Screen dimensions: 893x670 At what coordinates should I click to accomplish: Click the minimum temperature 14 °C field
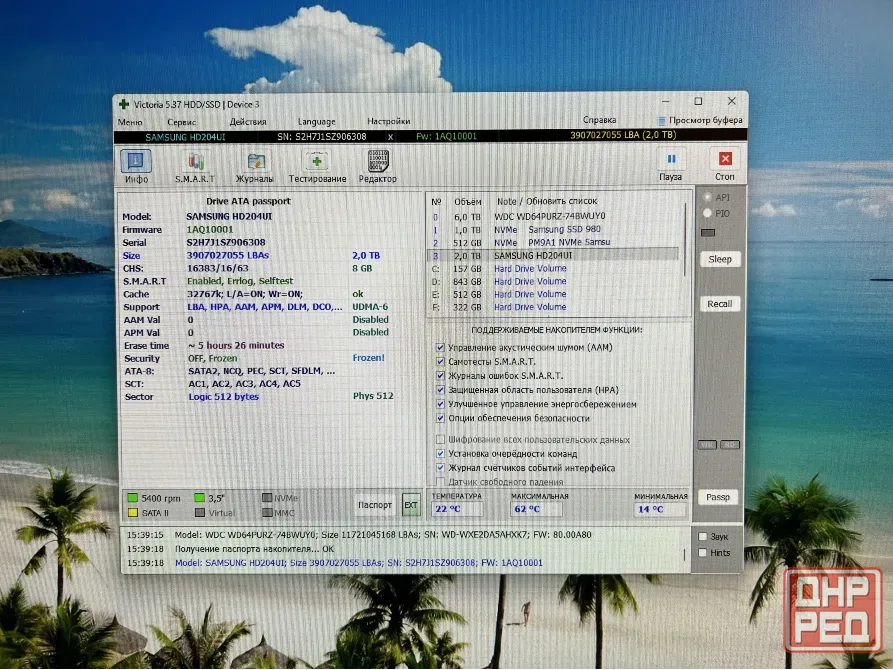pyautogui.click(x=659, y=509)
